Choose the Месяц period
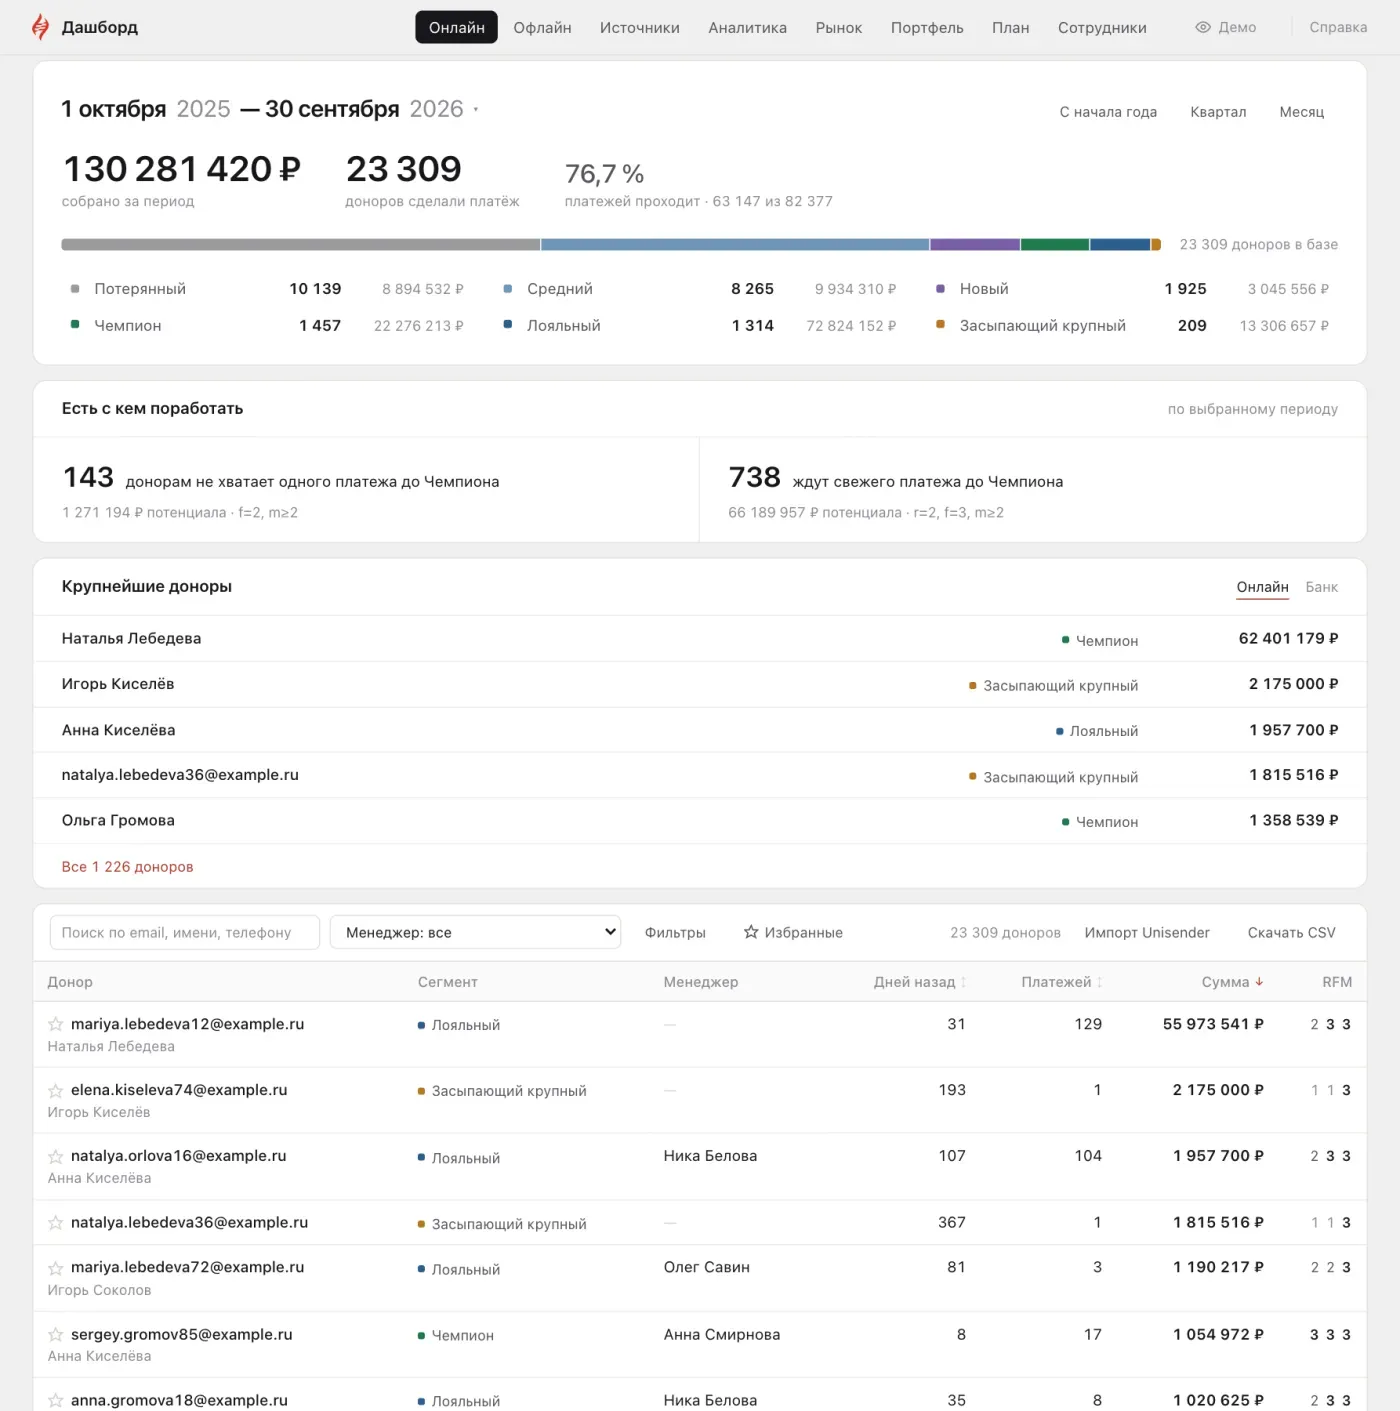The image size is (1400, 1411). click(1301, 112)
